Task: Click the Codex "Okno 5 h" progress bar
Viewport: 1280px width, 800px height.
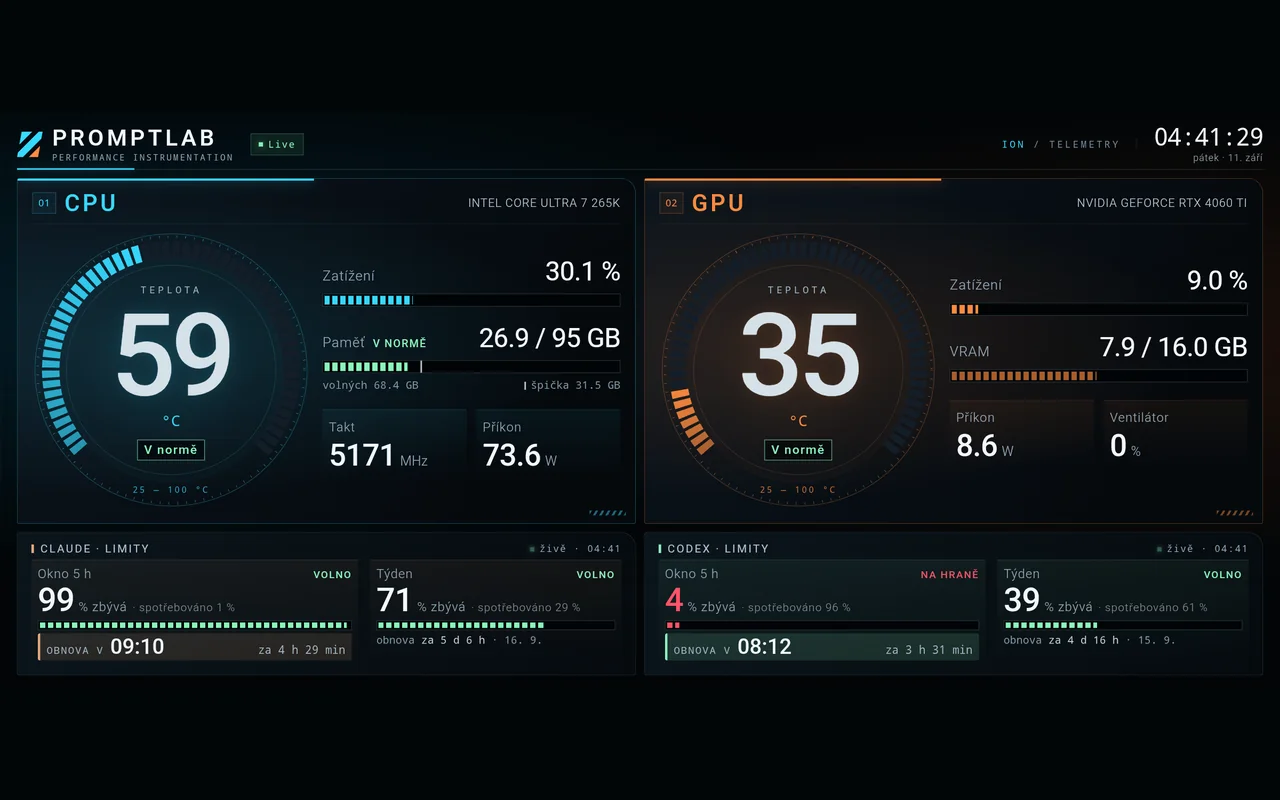Action: click(x=822, y=625)
